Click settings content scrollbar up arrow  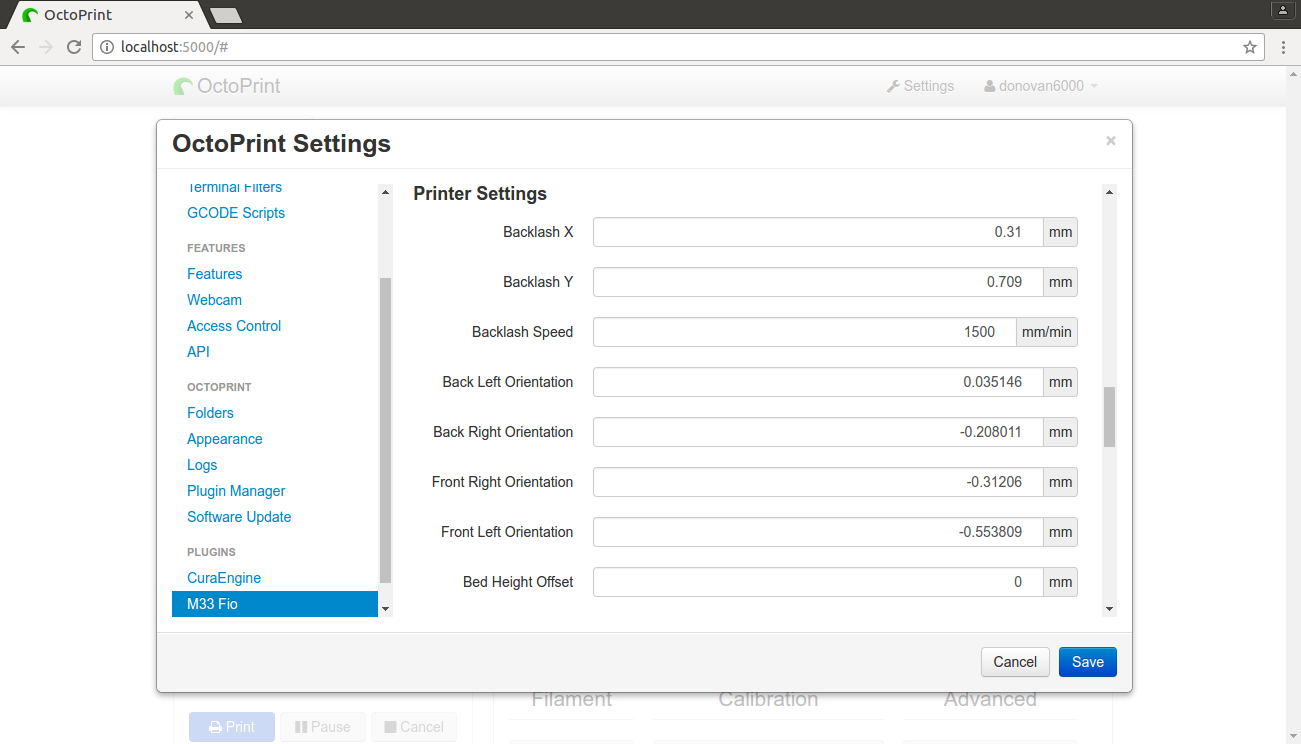point(1109,191)
